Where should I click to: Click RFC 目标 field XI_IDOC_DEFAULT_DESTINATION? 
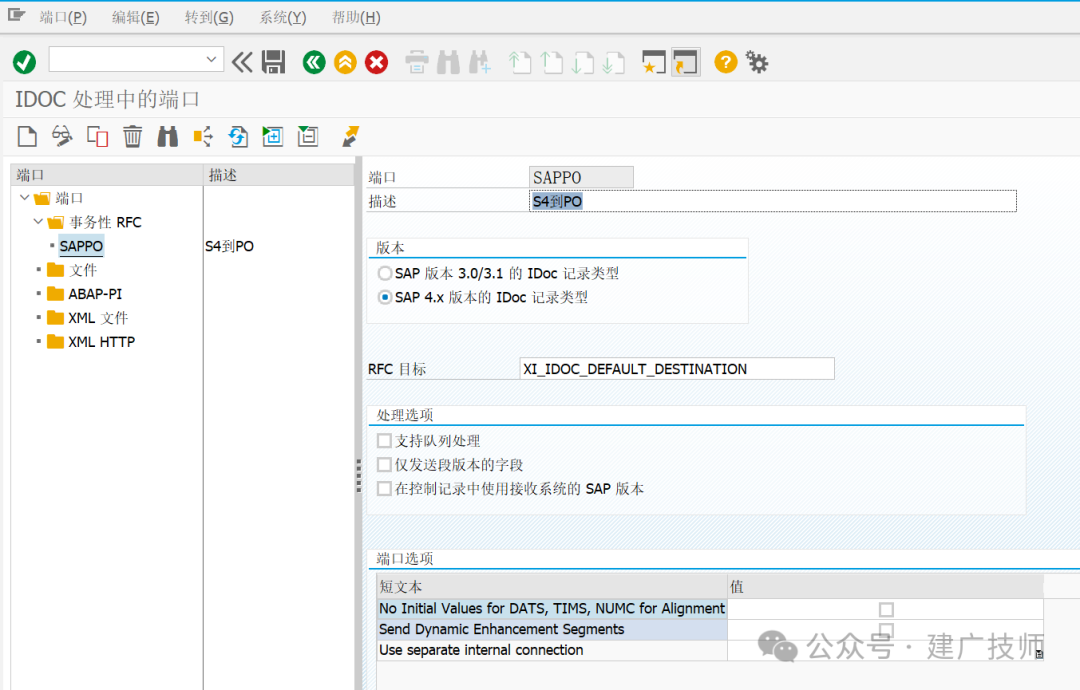point(676,369)
